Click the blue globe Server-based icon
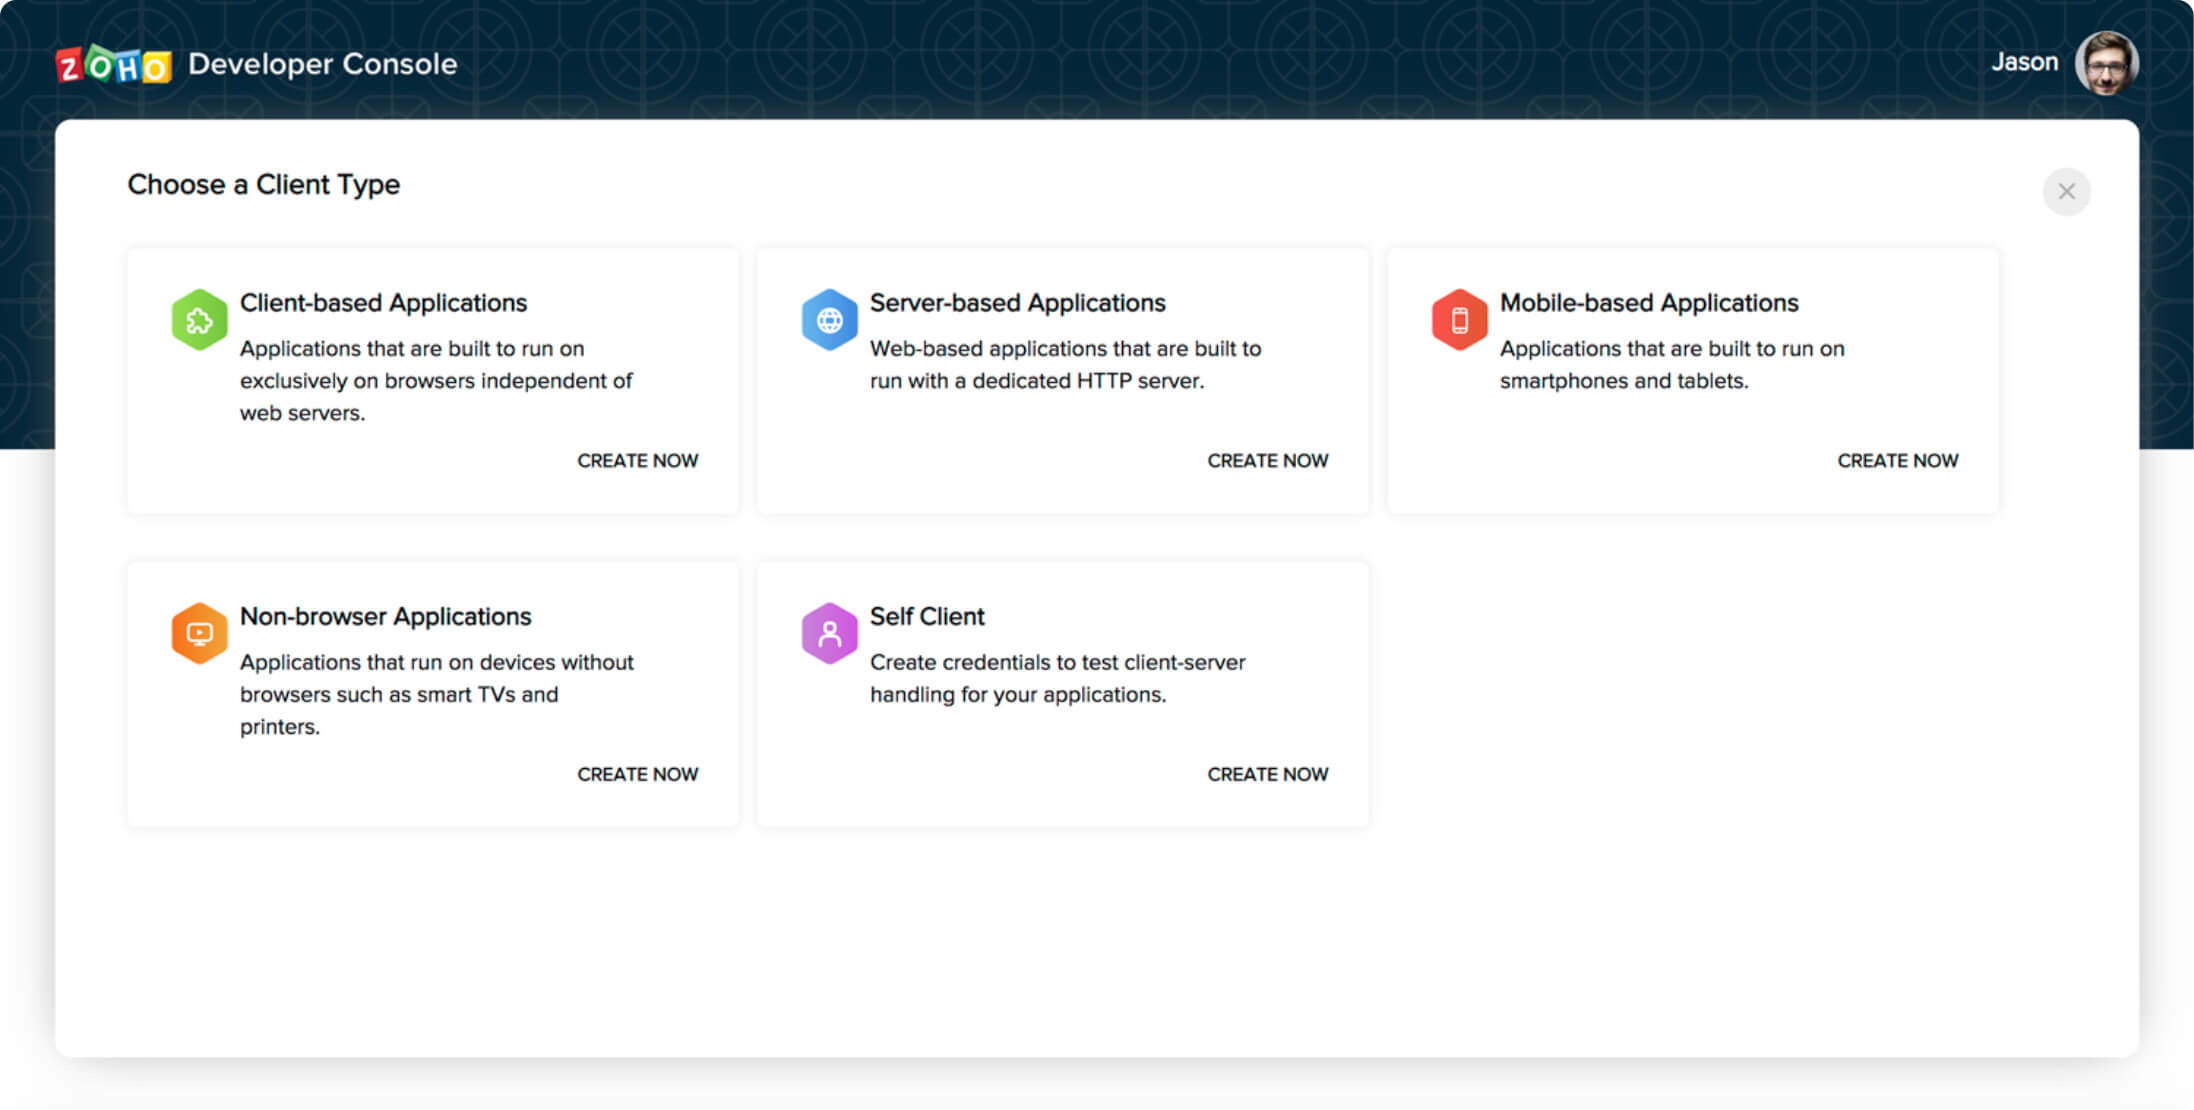 (x=829, y=320)
